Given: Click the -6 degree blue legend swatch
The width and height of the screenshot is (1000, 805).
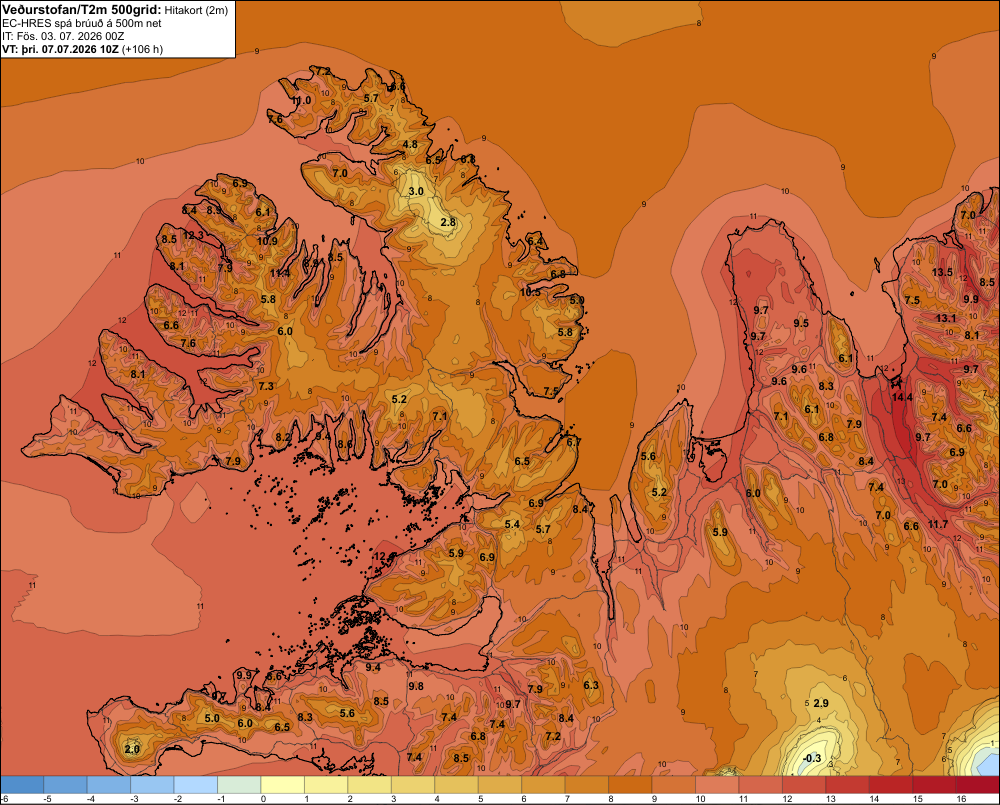Looking at the screenshot, I should (22, 785).
